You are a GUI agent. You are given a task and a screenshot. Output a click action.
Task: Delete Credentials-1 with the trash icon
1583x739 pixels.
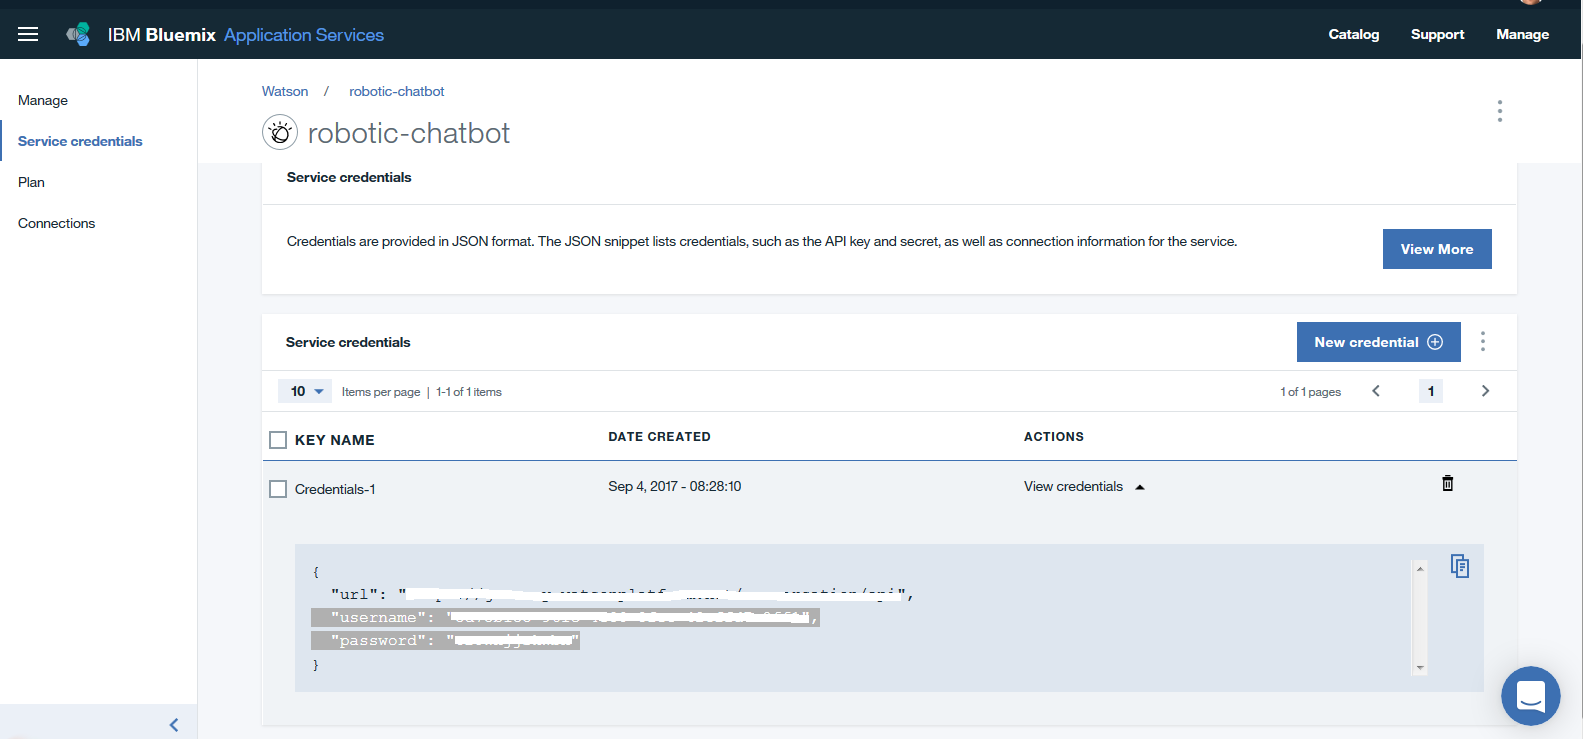click(x=1447, y=484)
